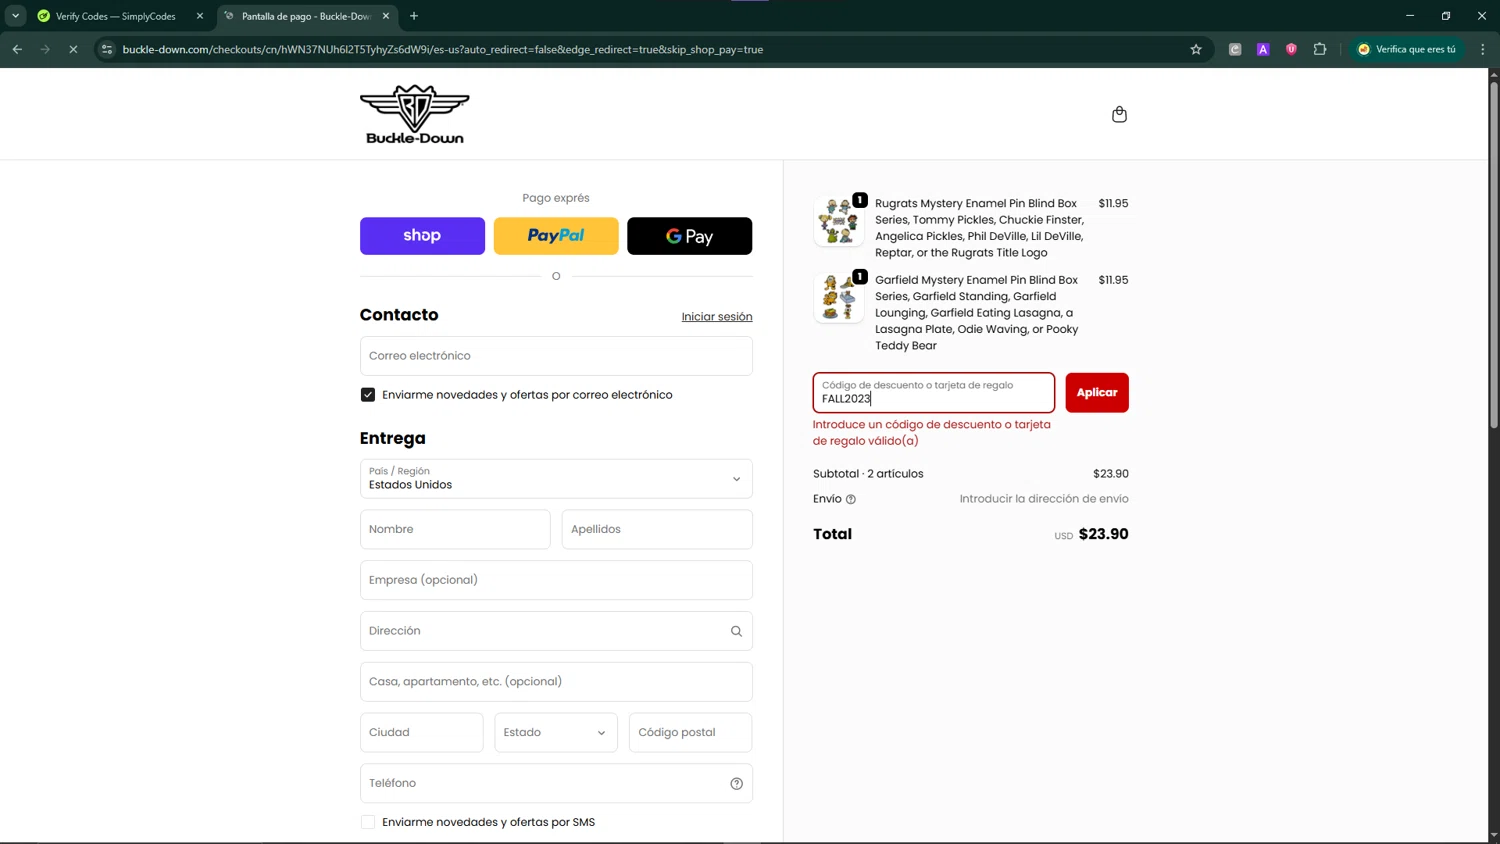Click the Verifica que eres tú profile button
This screenshot has height=844, width=1500.
pos(1407,49)
